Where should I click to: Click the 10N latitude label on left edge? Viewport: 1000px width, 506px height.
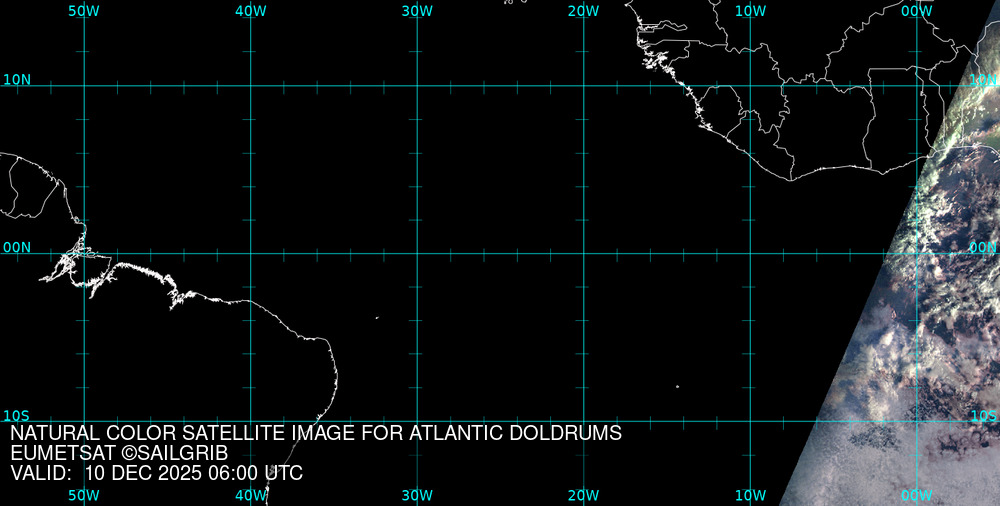pyautogui.click(x=16, y=80)
